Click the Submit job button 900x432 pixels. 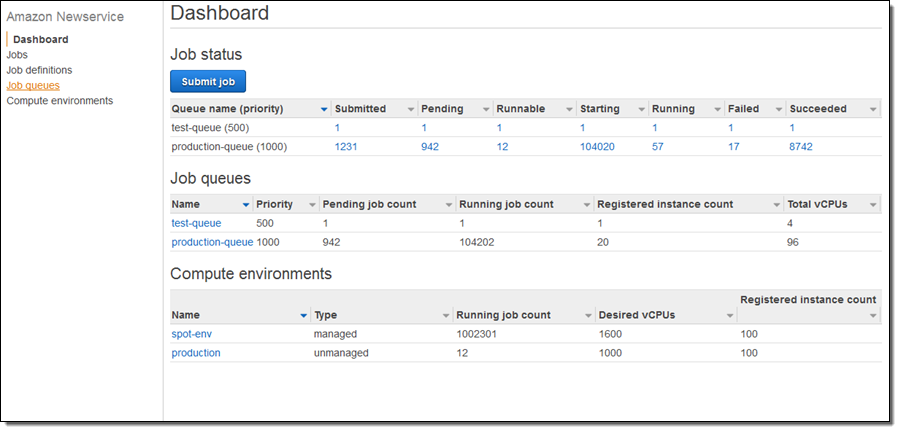pyautogui.click(x=208, y=81)
